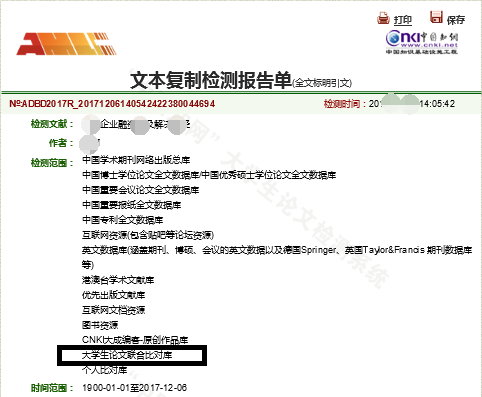
Task: Click the floppy disk save icon
Action: point(436,17)
